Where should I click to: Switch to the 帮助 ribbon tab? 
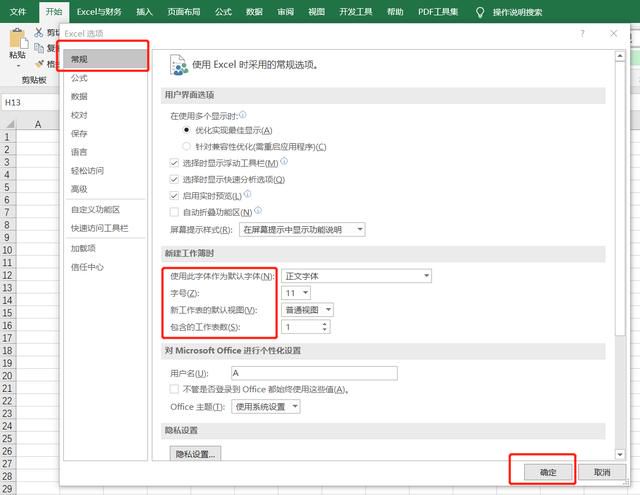coord(395,12)
